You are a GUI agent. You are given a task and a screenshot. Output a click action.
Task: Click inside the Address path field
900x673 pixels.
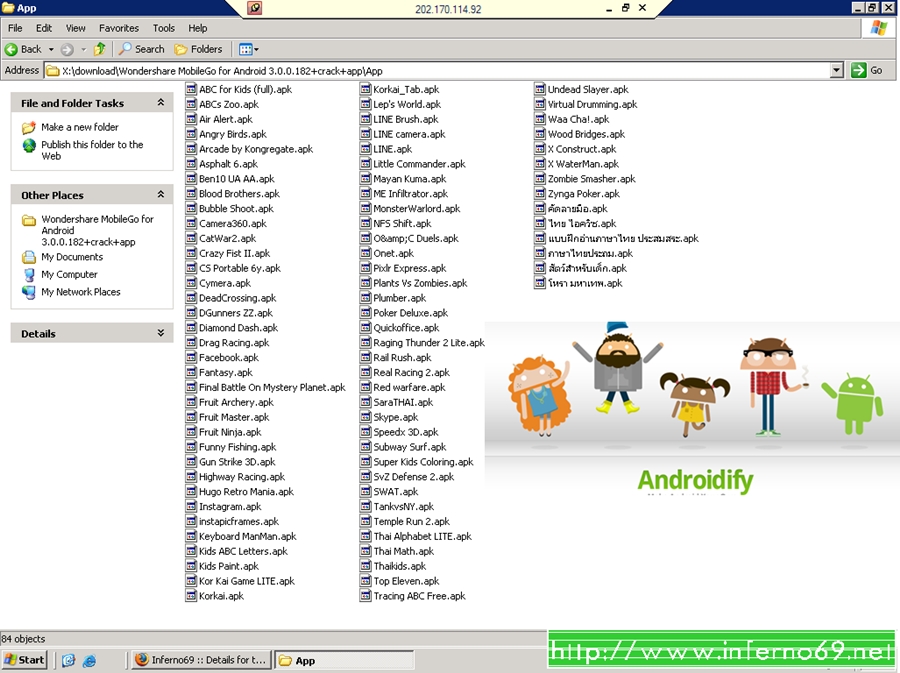[x=437, y=71]
